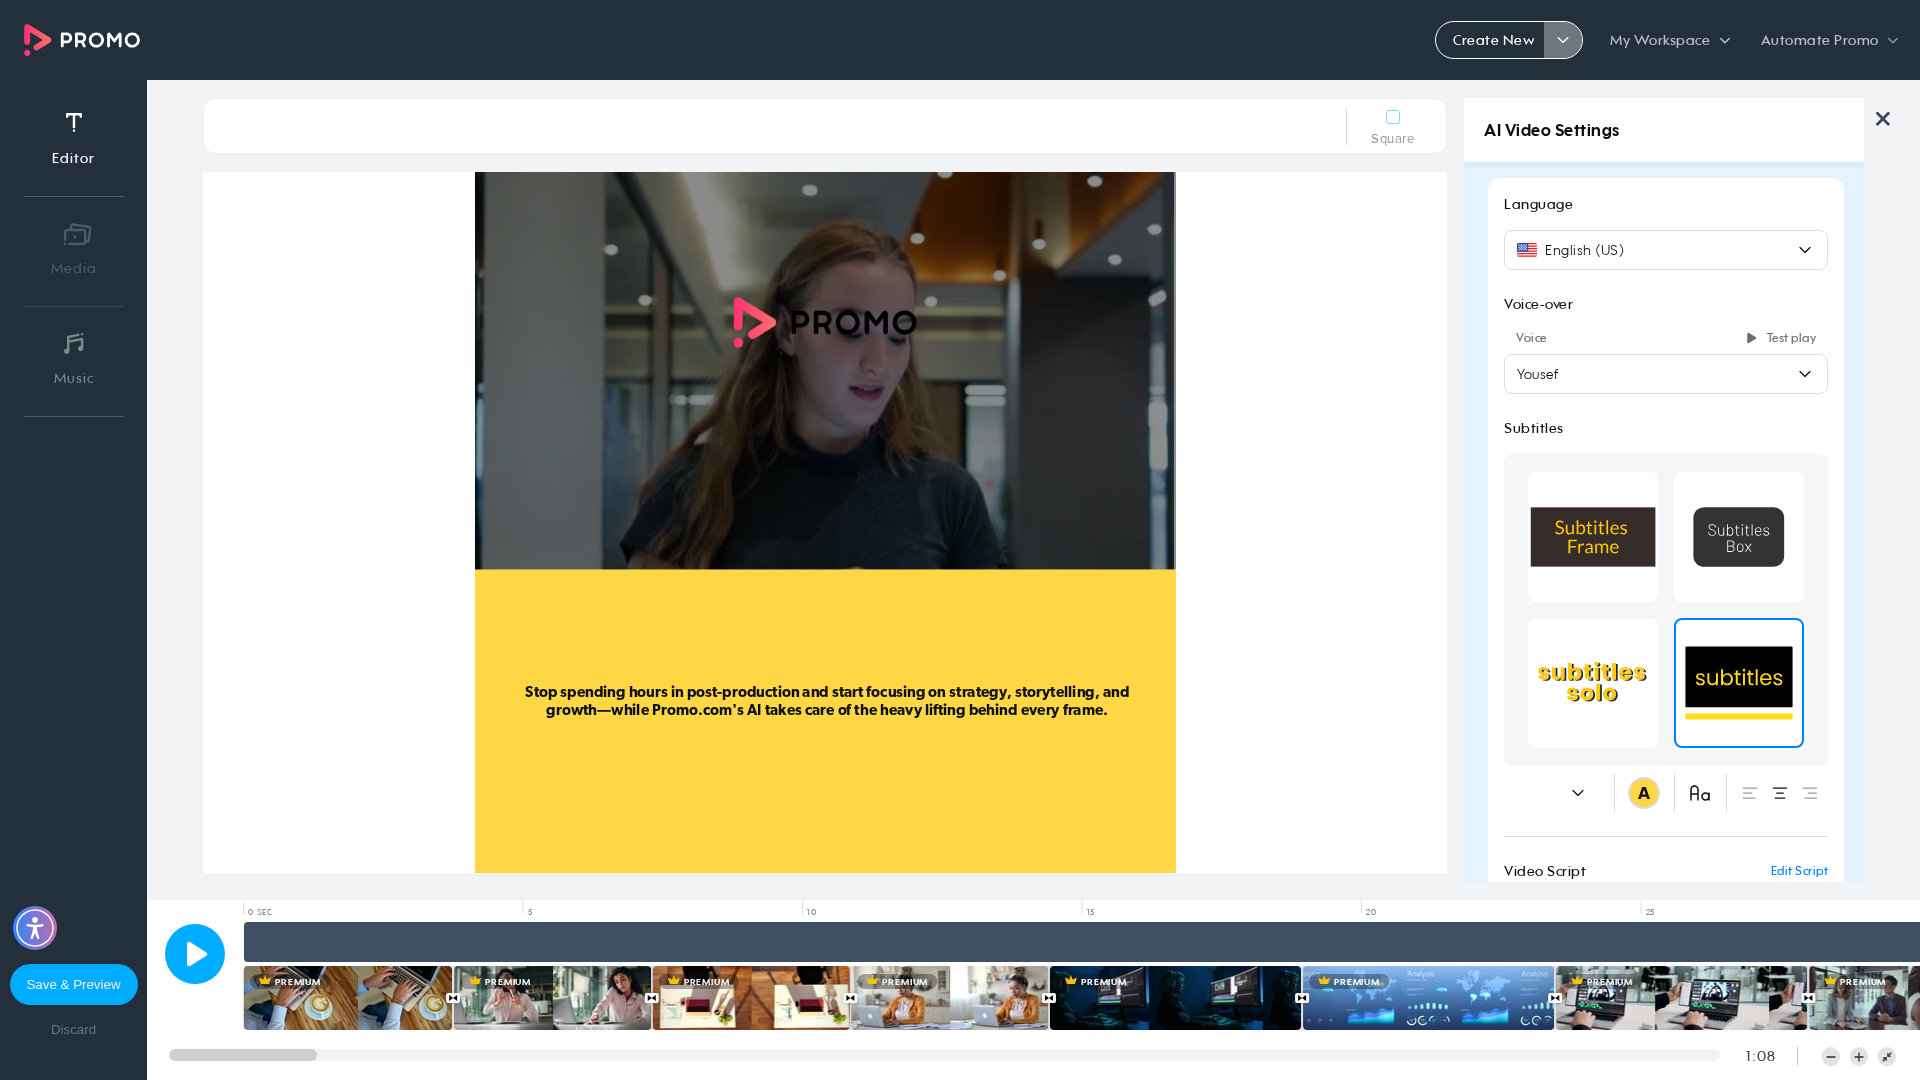1920x1080 pixels.
Task: Align subtitles to the center
Action: (x=1779, y=793)
